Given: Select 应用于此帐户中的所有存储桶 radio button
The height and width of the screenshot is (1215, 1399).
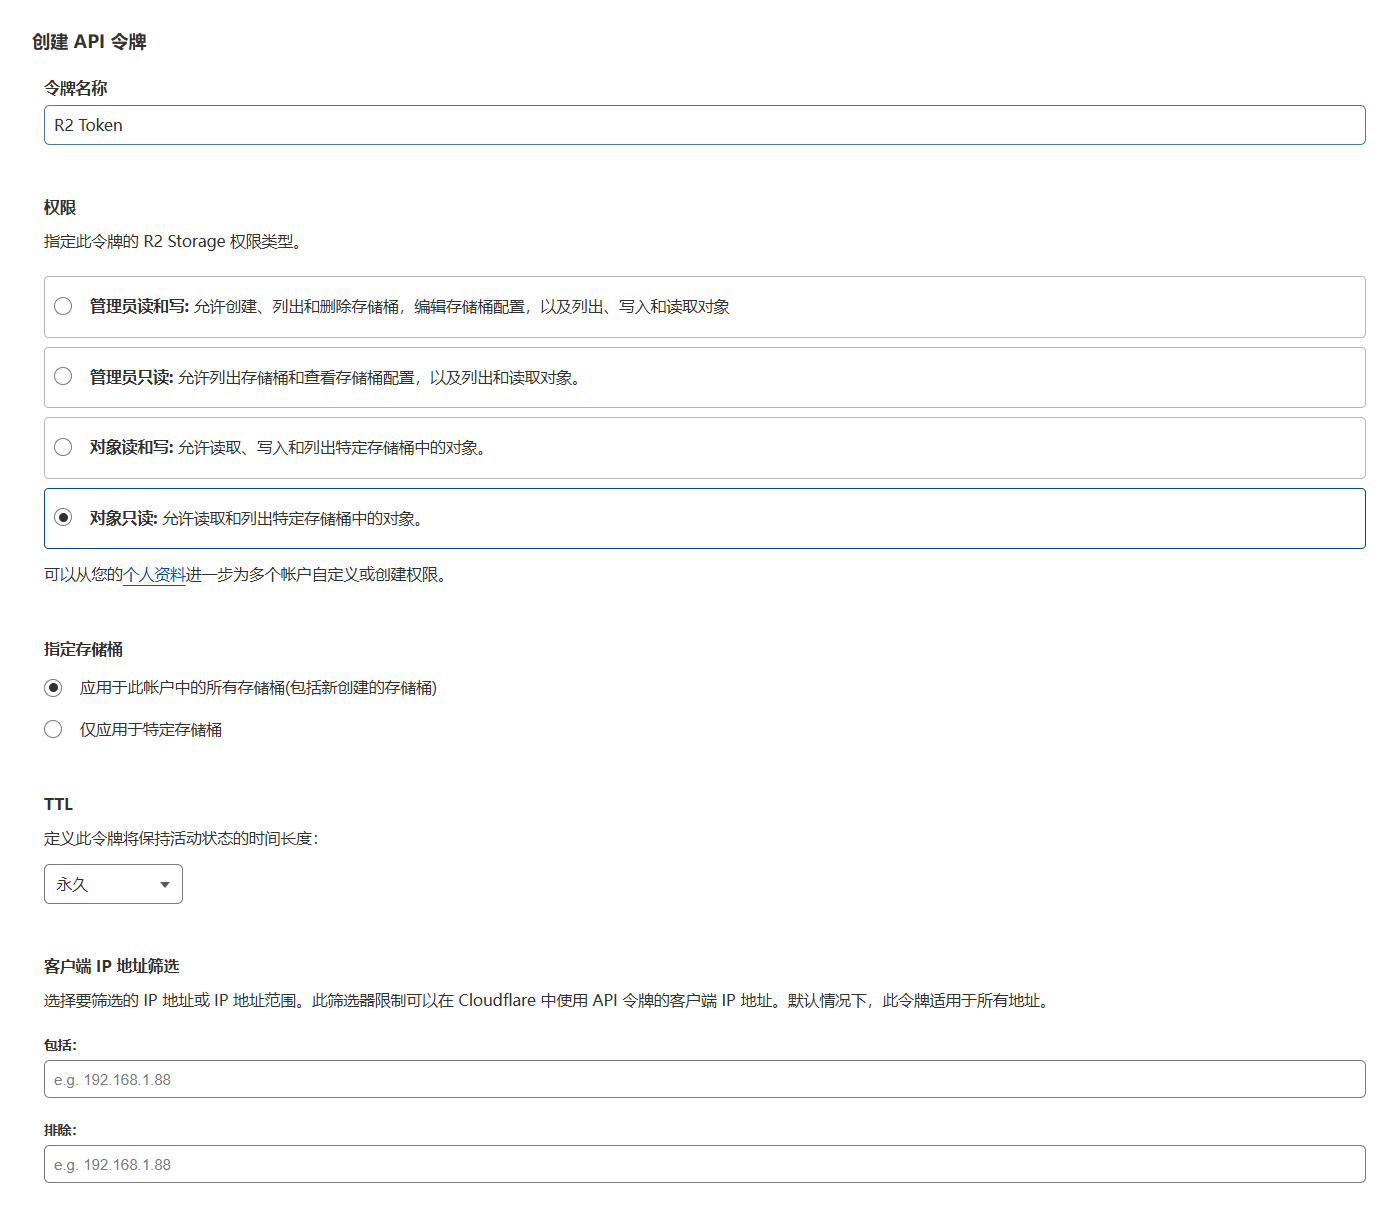Looking at the screenshot, I should coord(53,688).
